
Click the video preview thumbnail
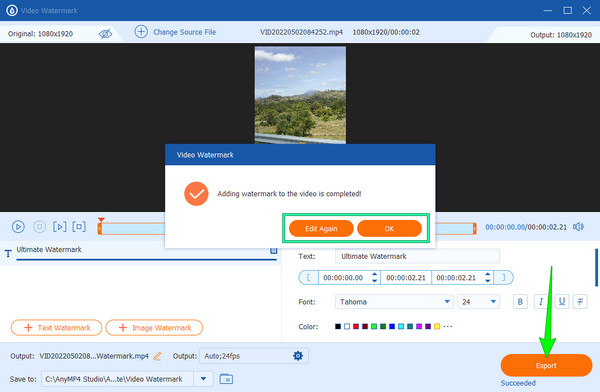tap(300, 95)
